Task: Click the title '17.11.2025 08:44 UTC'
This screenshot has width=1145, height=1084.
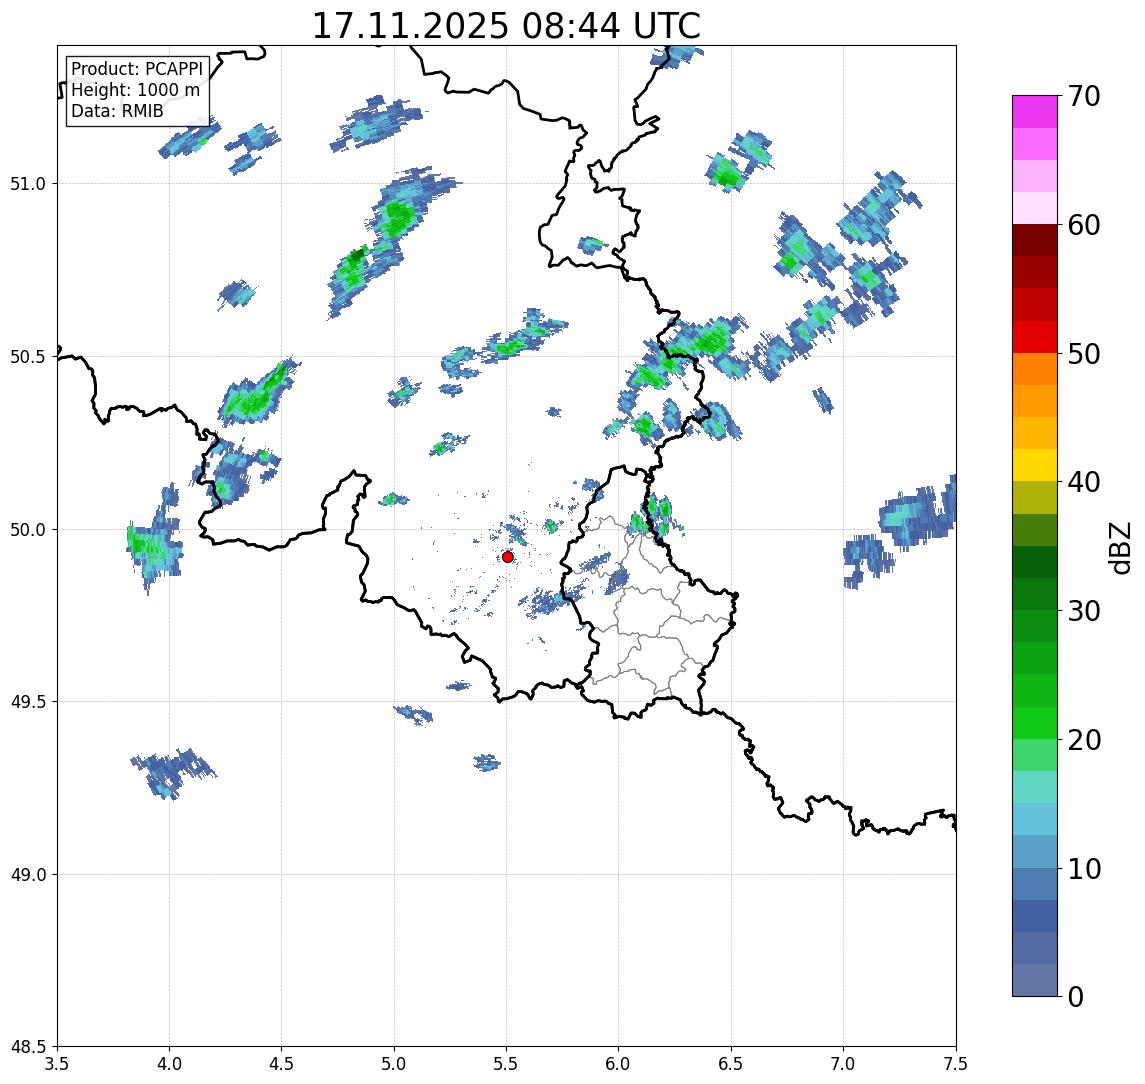Action: point(506,26)
